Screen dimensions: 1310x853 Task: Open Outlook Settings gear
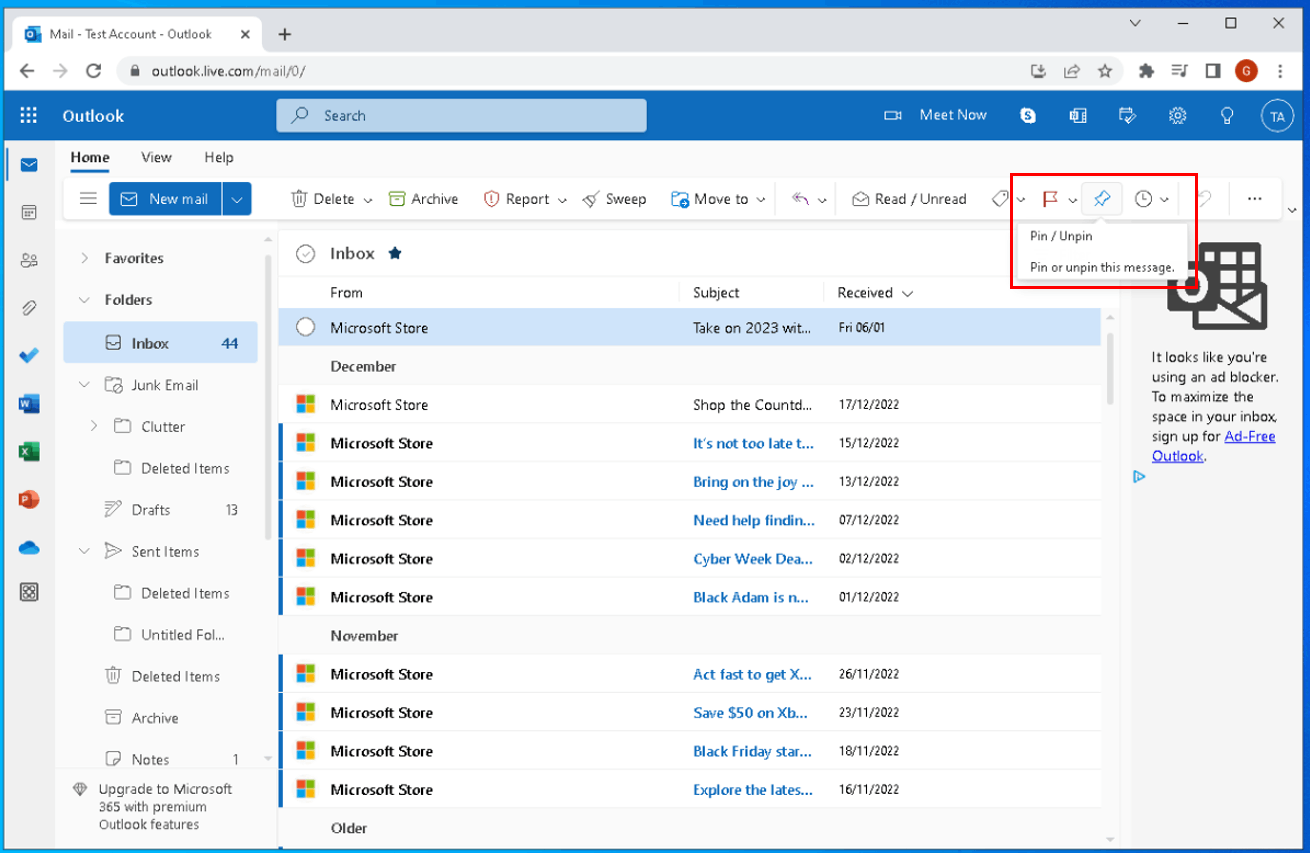click(x=1177, y=116)
